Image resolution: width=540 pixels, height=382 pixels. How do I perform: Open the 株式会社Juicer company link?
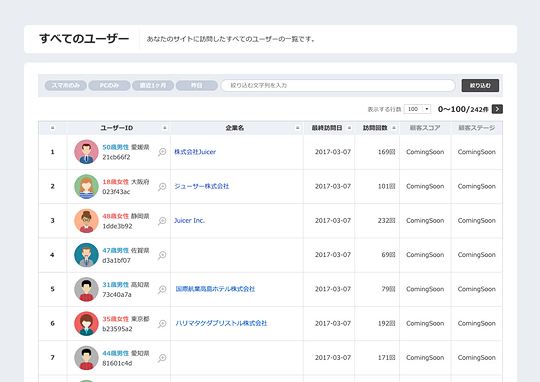[195, 152]
